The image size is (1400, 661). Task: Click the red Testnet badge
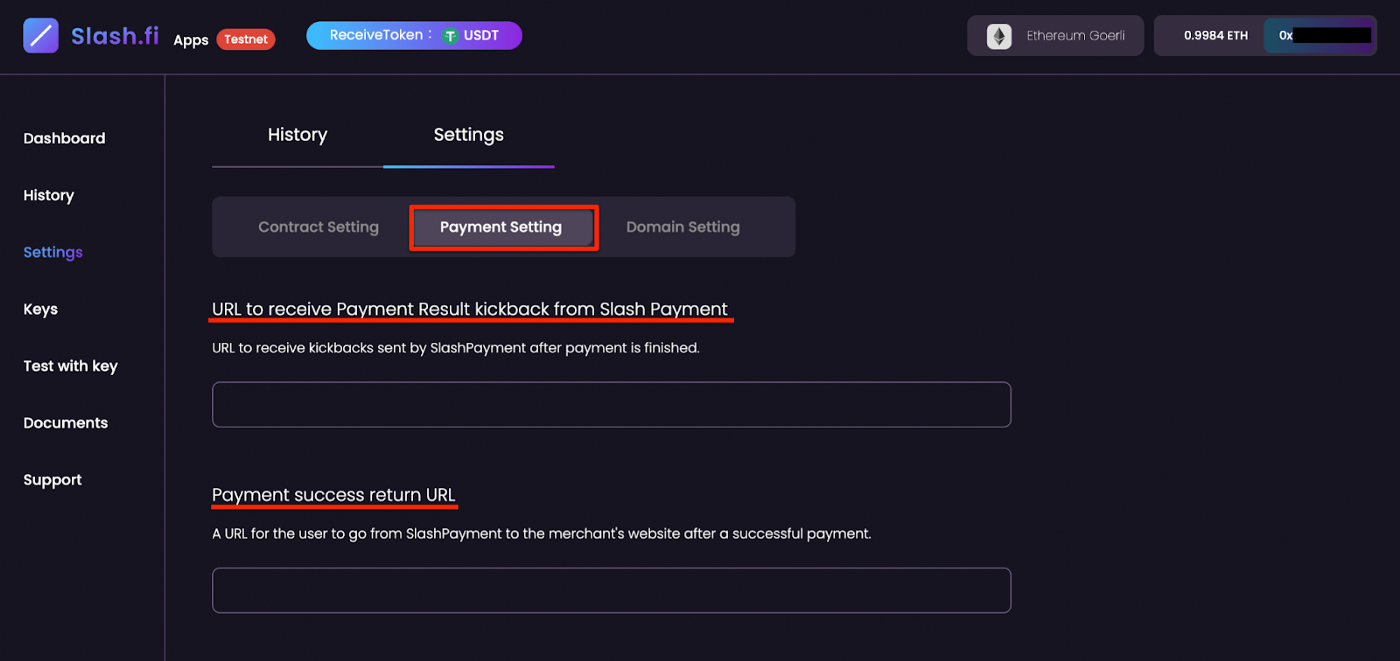[x=245, y=39]
